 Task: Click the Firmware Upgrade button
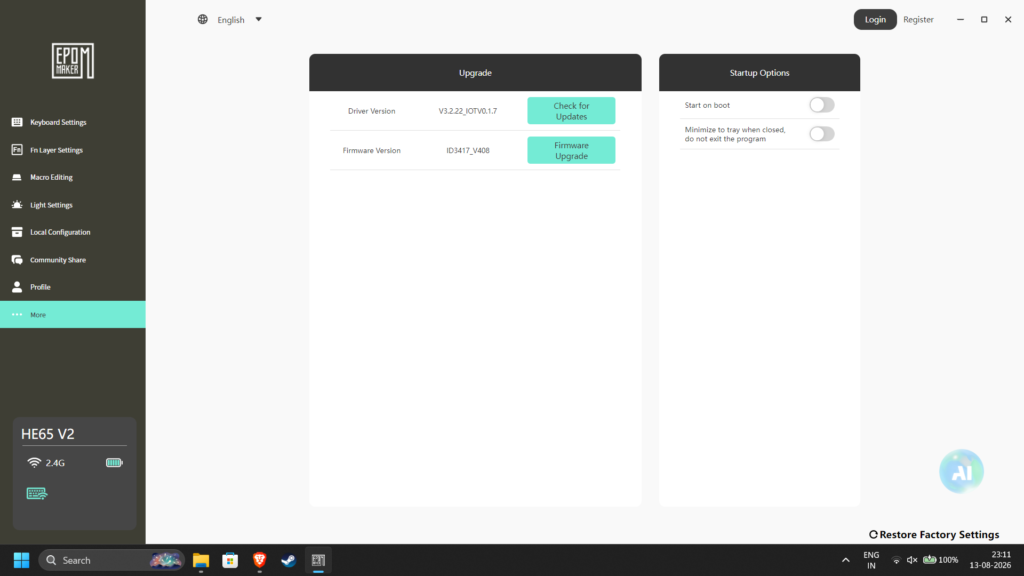pos(571,150)
